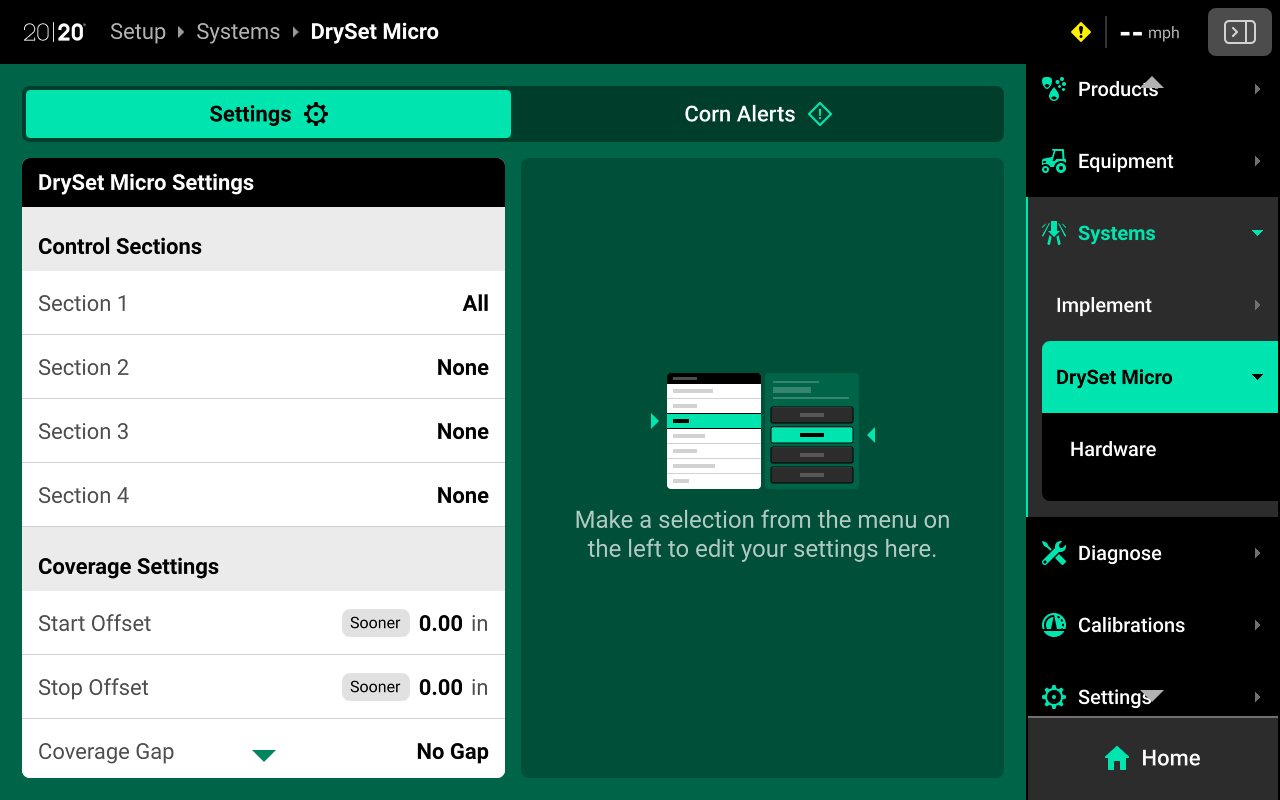The height and width of the screenshot is (800, 1280).
Task: Toggle the Start Offset Sooner button
Action: tap(375, 623)
